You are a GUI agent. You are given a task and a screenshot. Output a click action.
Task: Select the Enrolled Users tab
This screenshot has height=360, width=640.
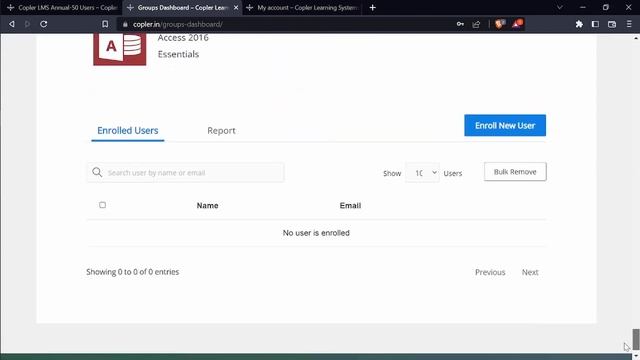(128, 131)
